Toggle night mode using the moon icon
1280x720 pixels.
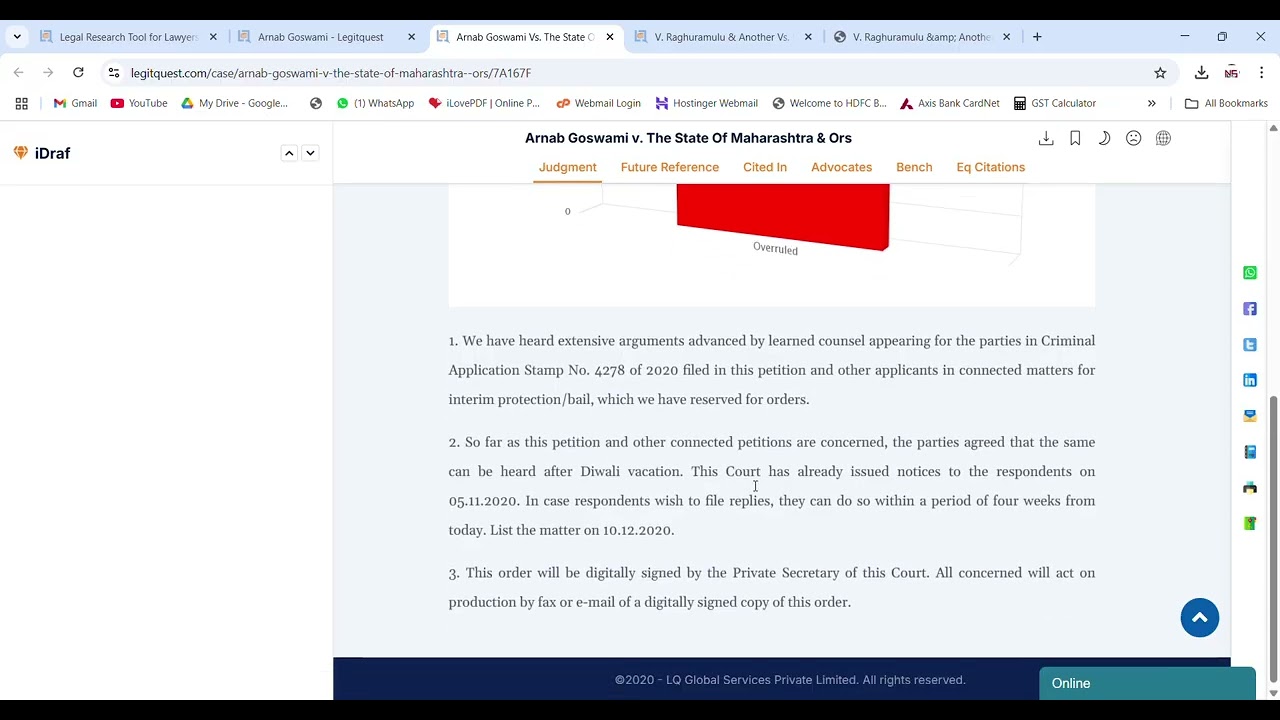[x=1104, y=138]
